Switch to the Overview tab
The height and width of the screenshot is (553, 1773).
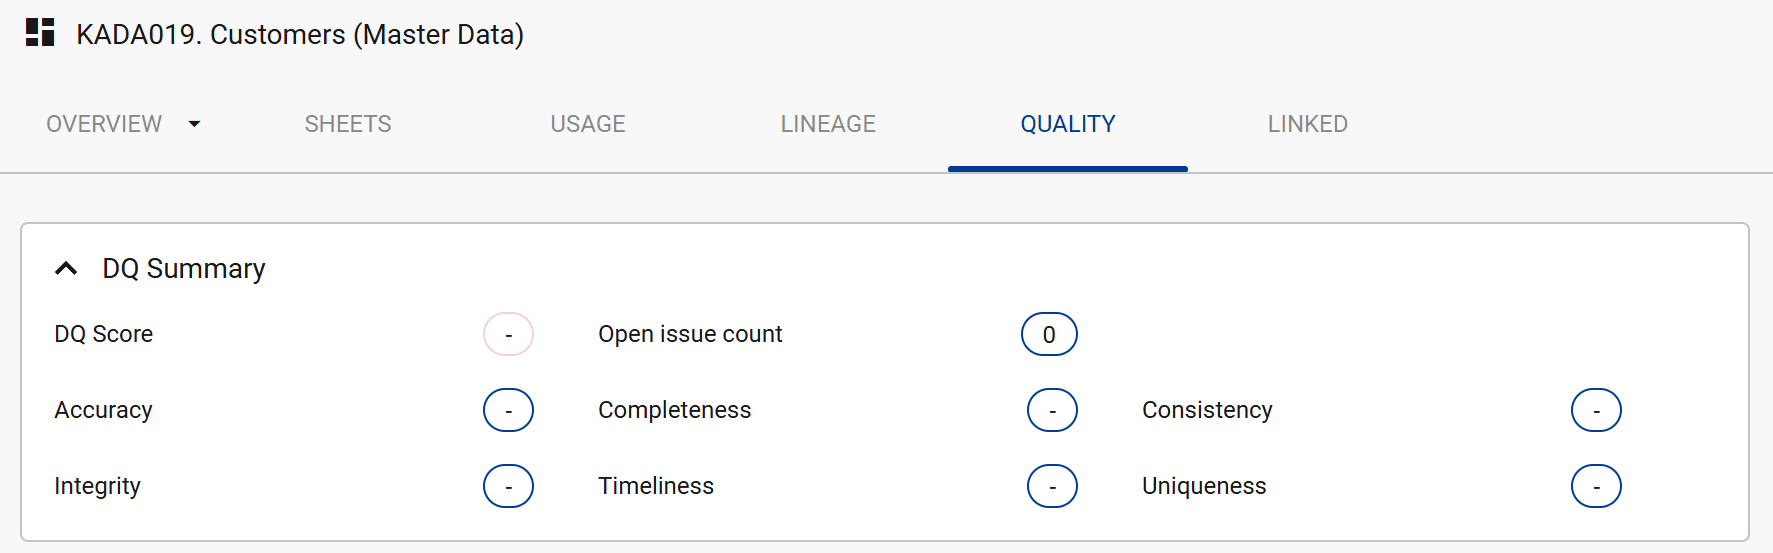104,124
